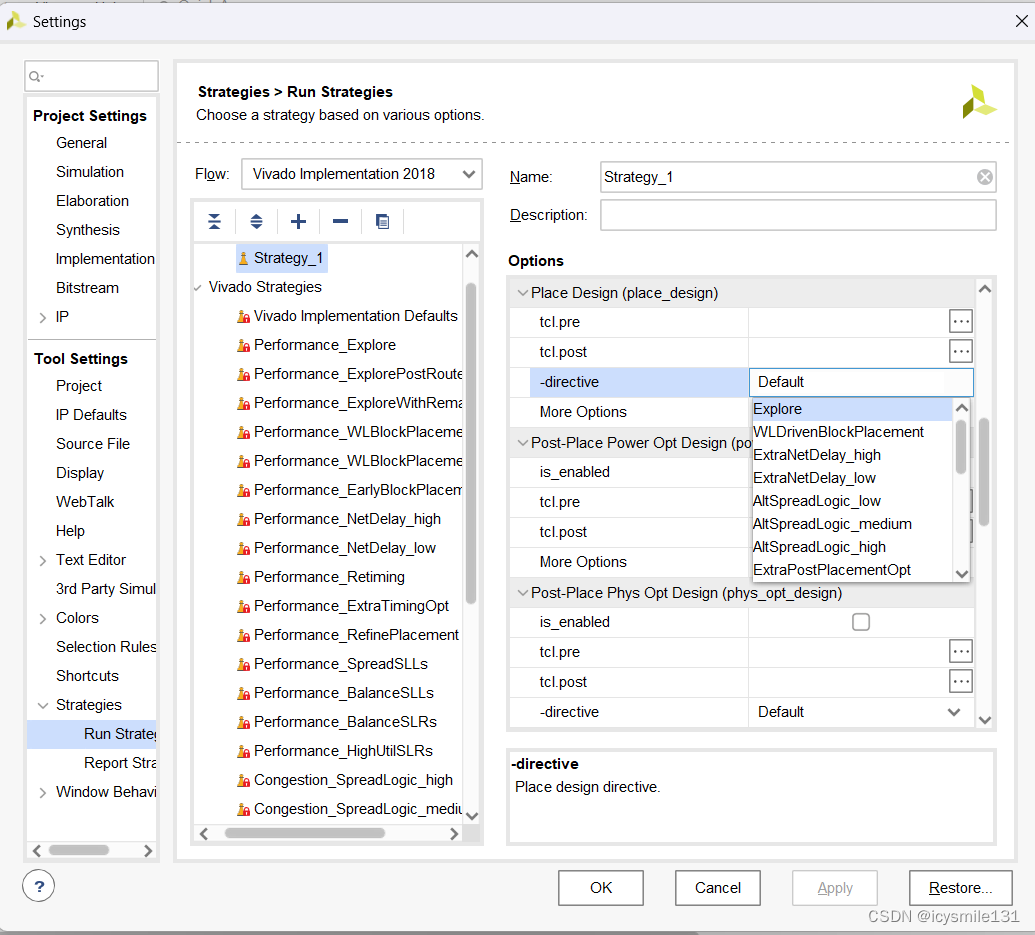Select ExtraPostPlacementOpt directive option
1035x935 pixels.
(851, 570)
